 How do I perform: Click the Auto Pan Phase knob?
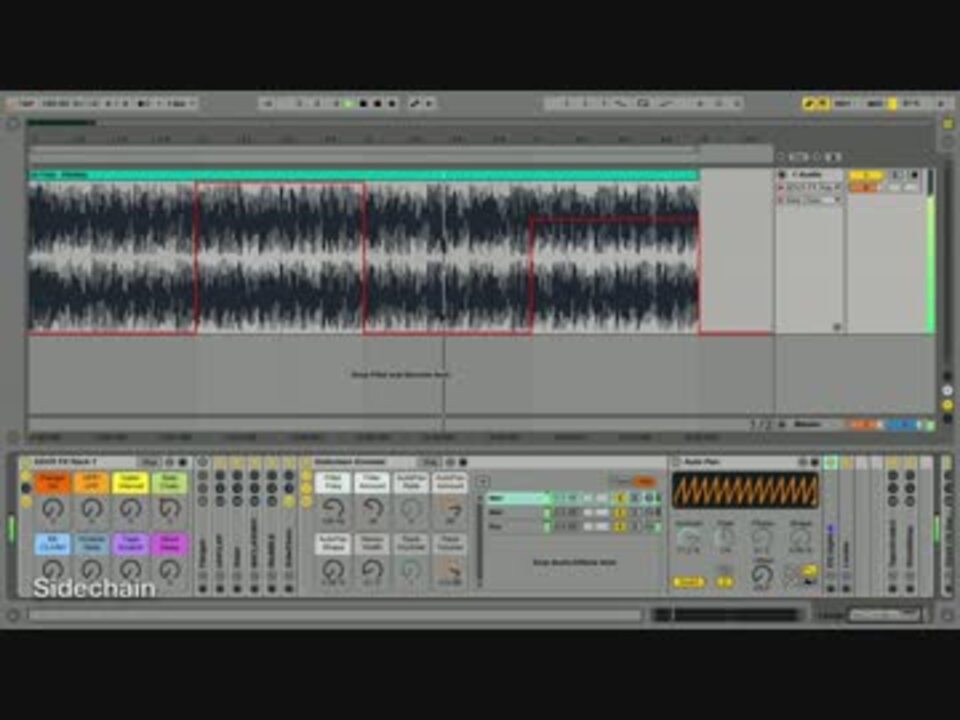point(762,539)
